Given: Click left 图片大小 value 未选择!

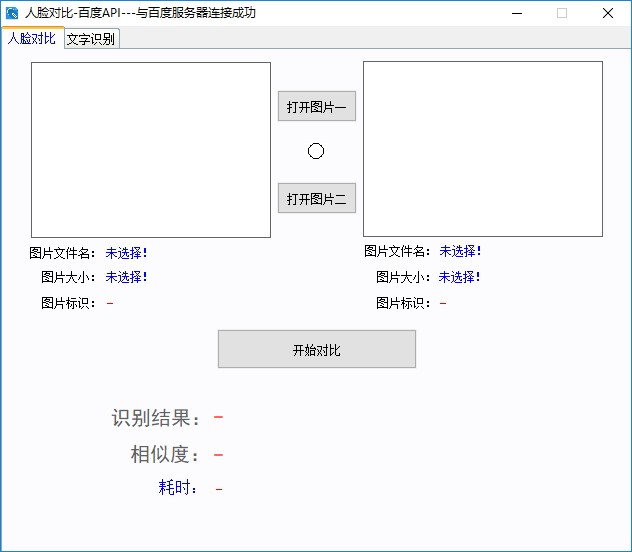Looking at the screenshot, I should coord(126,277).
